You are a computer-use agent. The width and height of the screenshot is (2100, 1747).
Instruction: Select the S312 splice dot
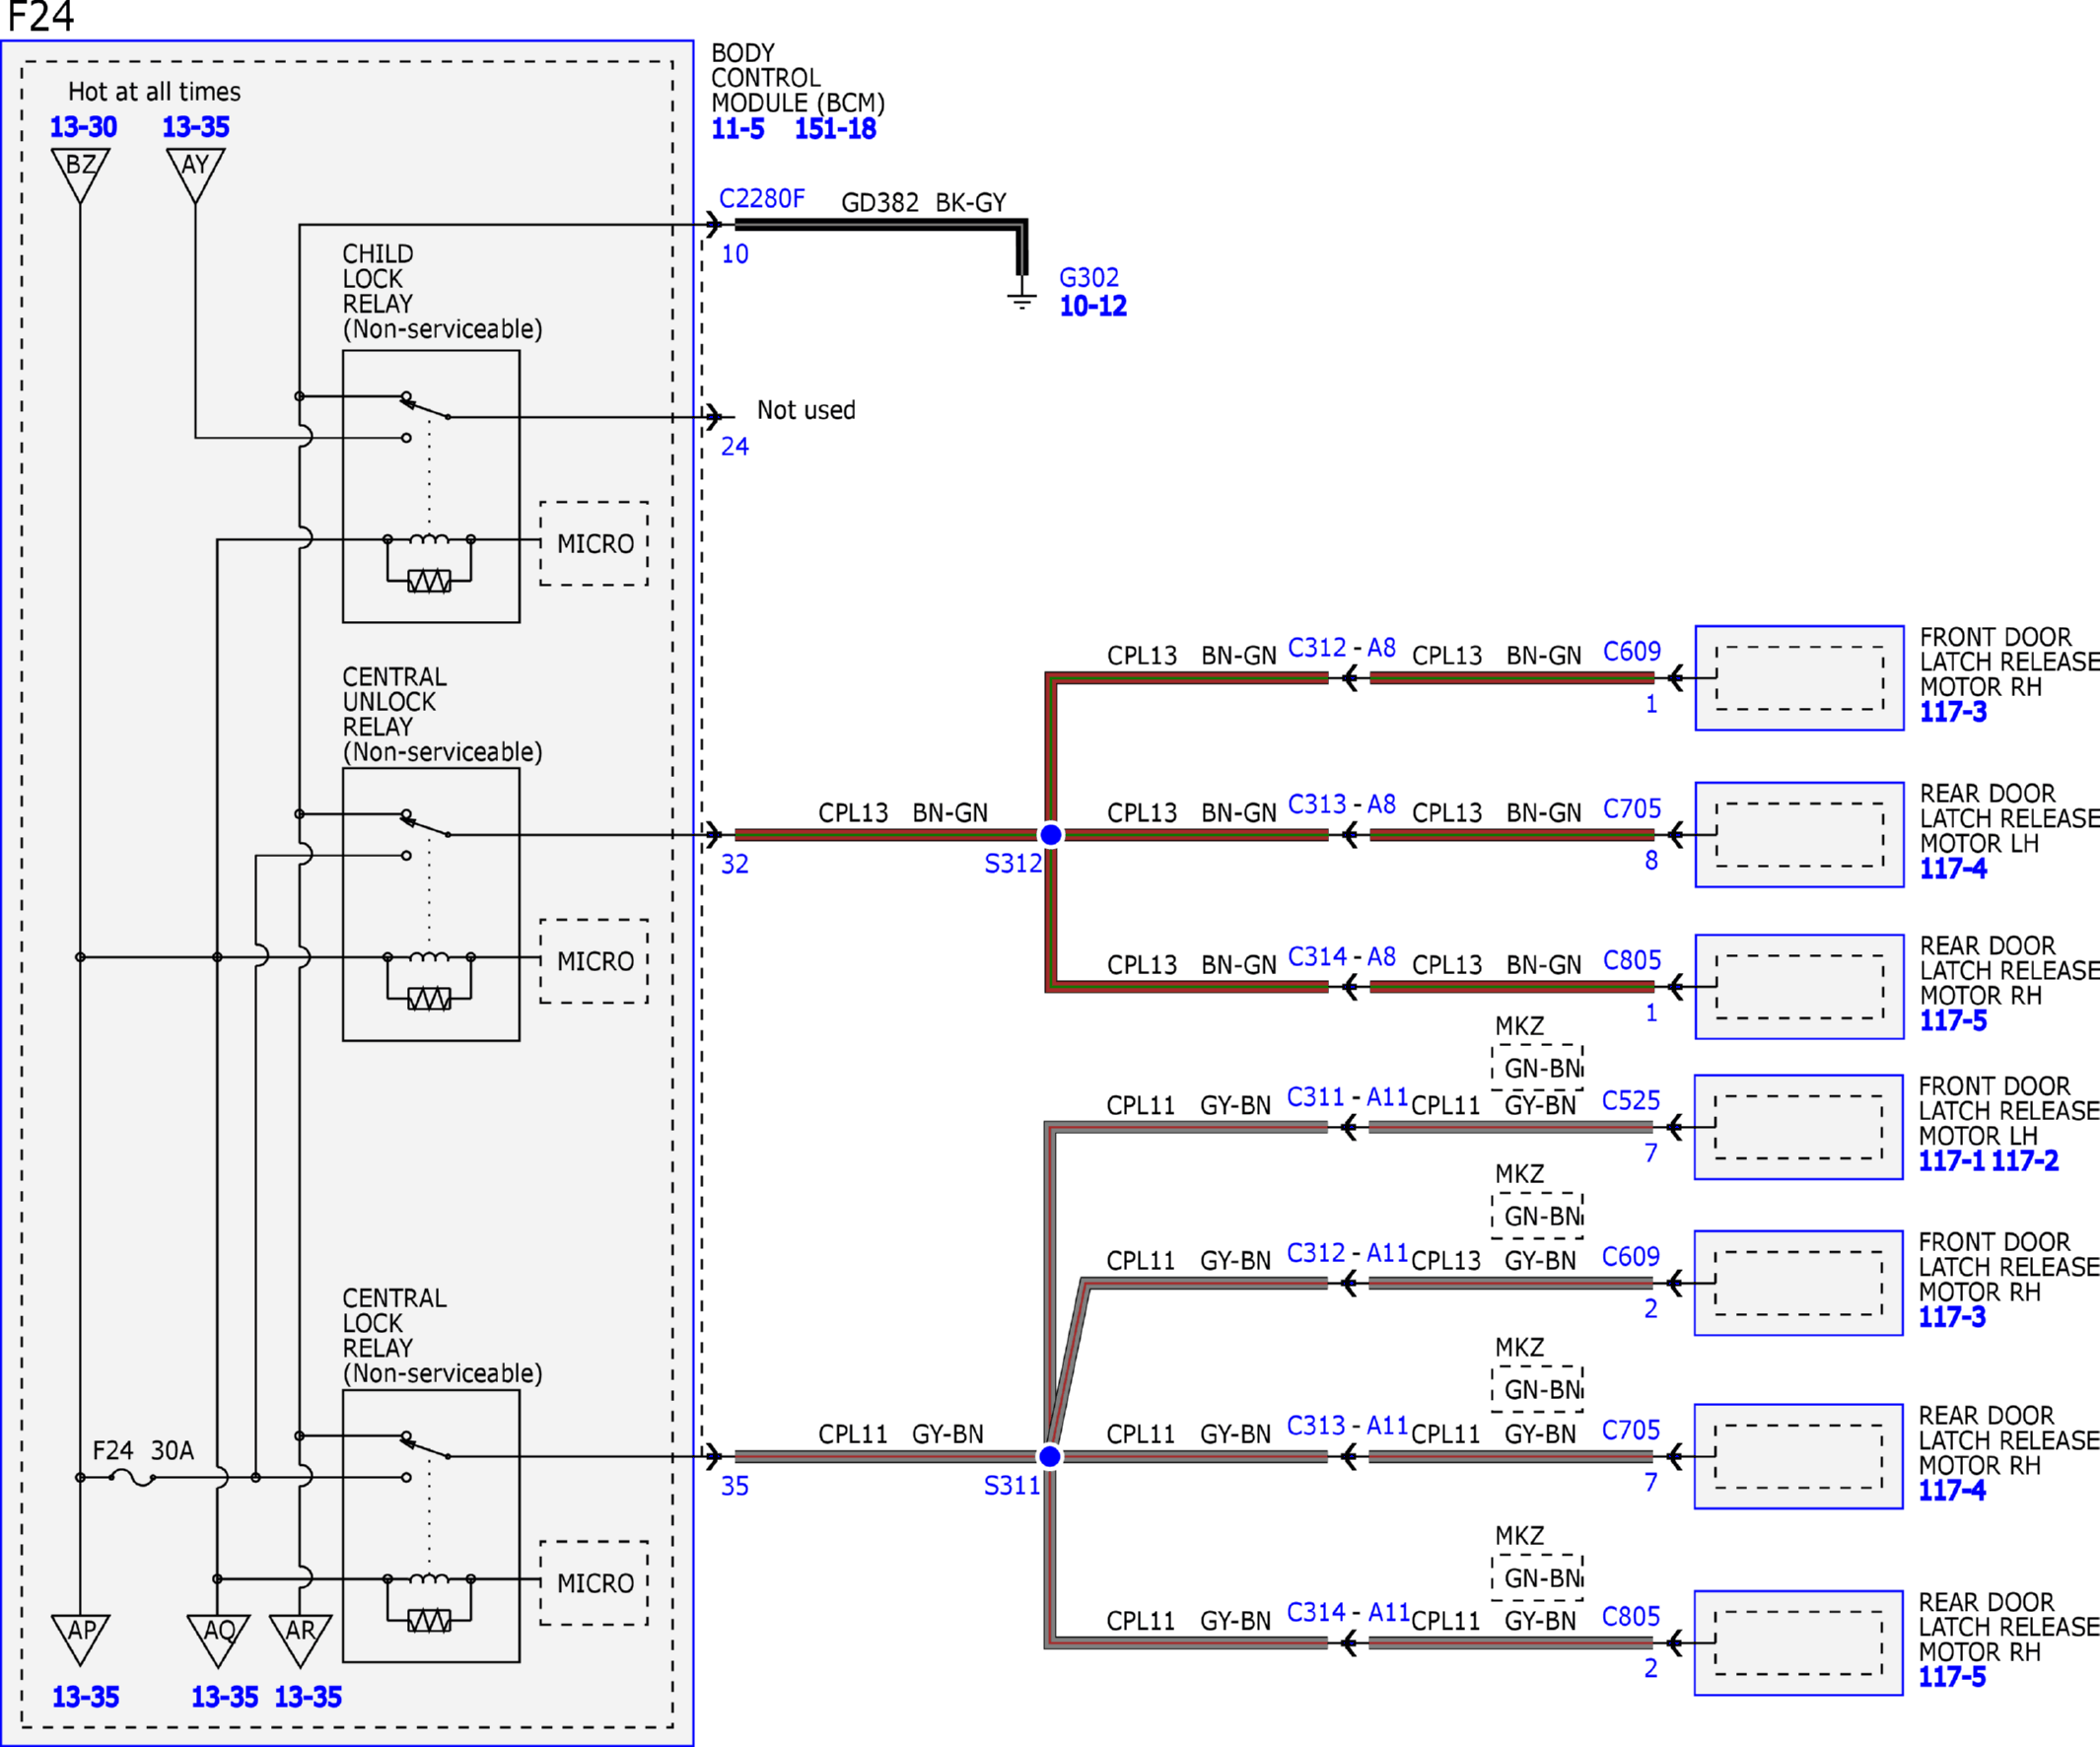(1051, 834)
